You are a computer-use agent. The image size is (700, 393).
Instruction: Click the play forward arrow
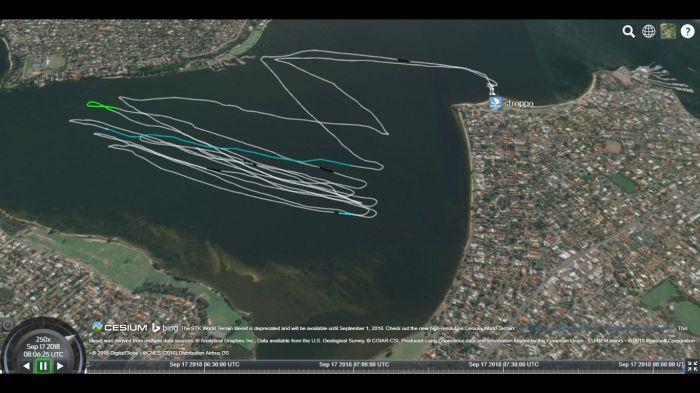[x=60, y=366]
